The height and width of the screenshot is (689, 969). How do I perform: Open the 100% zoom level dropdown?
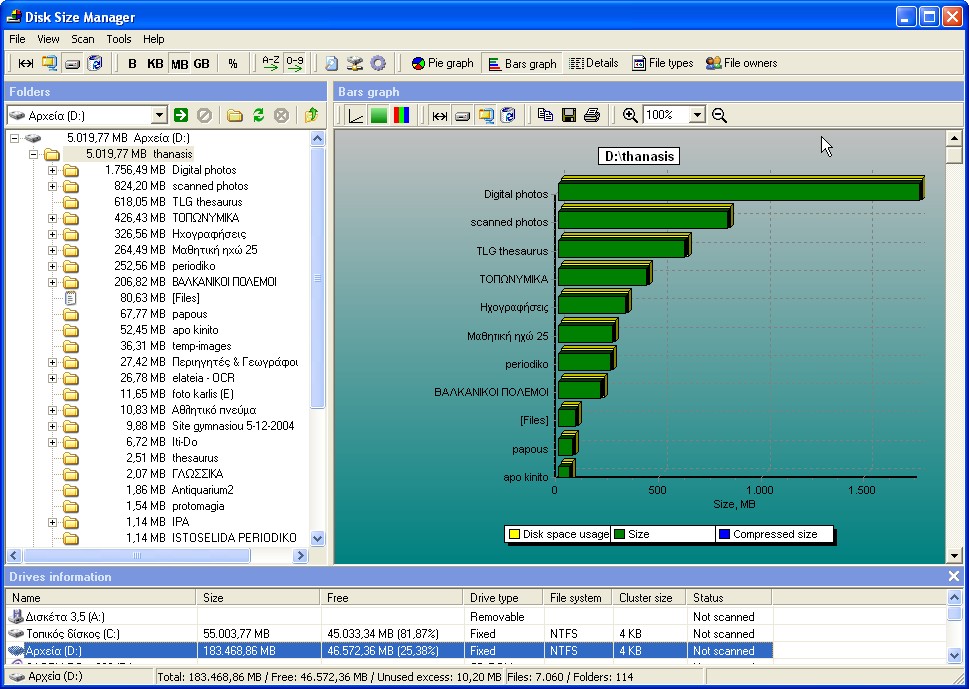[x=697, y=116]
